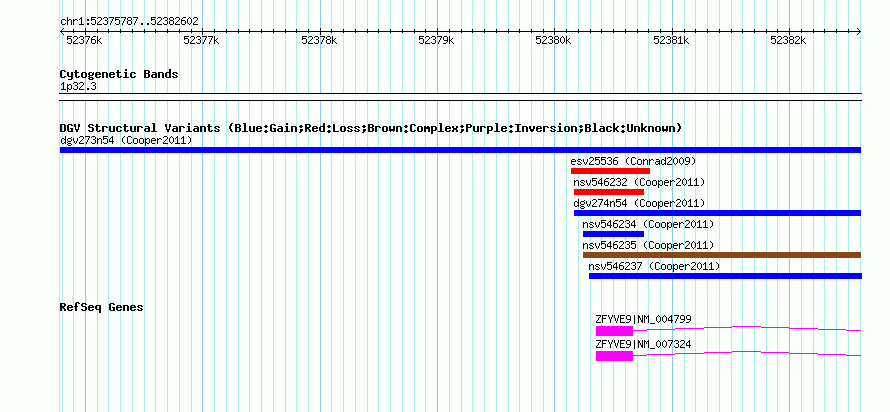This screenshot has height=412, width=890.
Task: Click the 52380k ruler tick label
Action: (553, 40)
